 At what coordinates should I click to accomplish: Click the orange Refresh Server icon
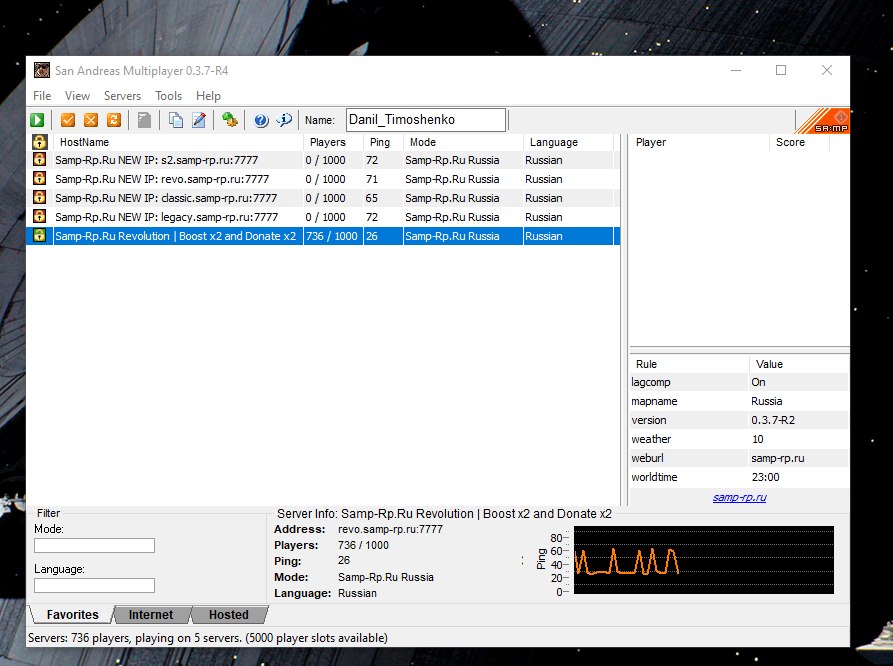point(114,120)
